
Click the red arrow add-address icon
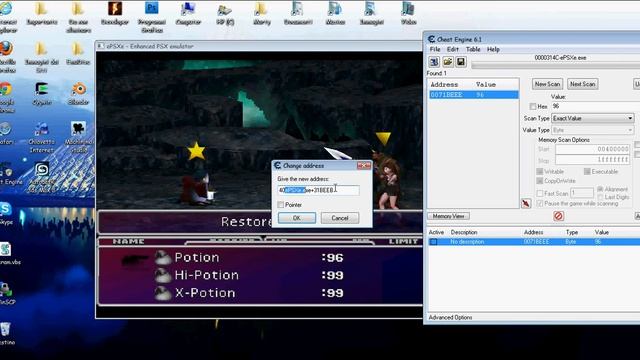(x=526, y=203)
